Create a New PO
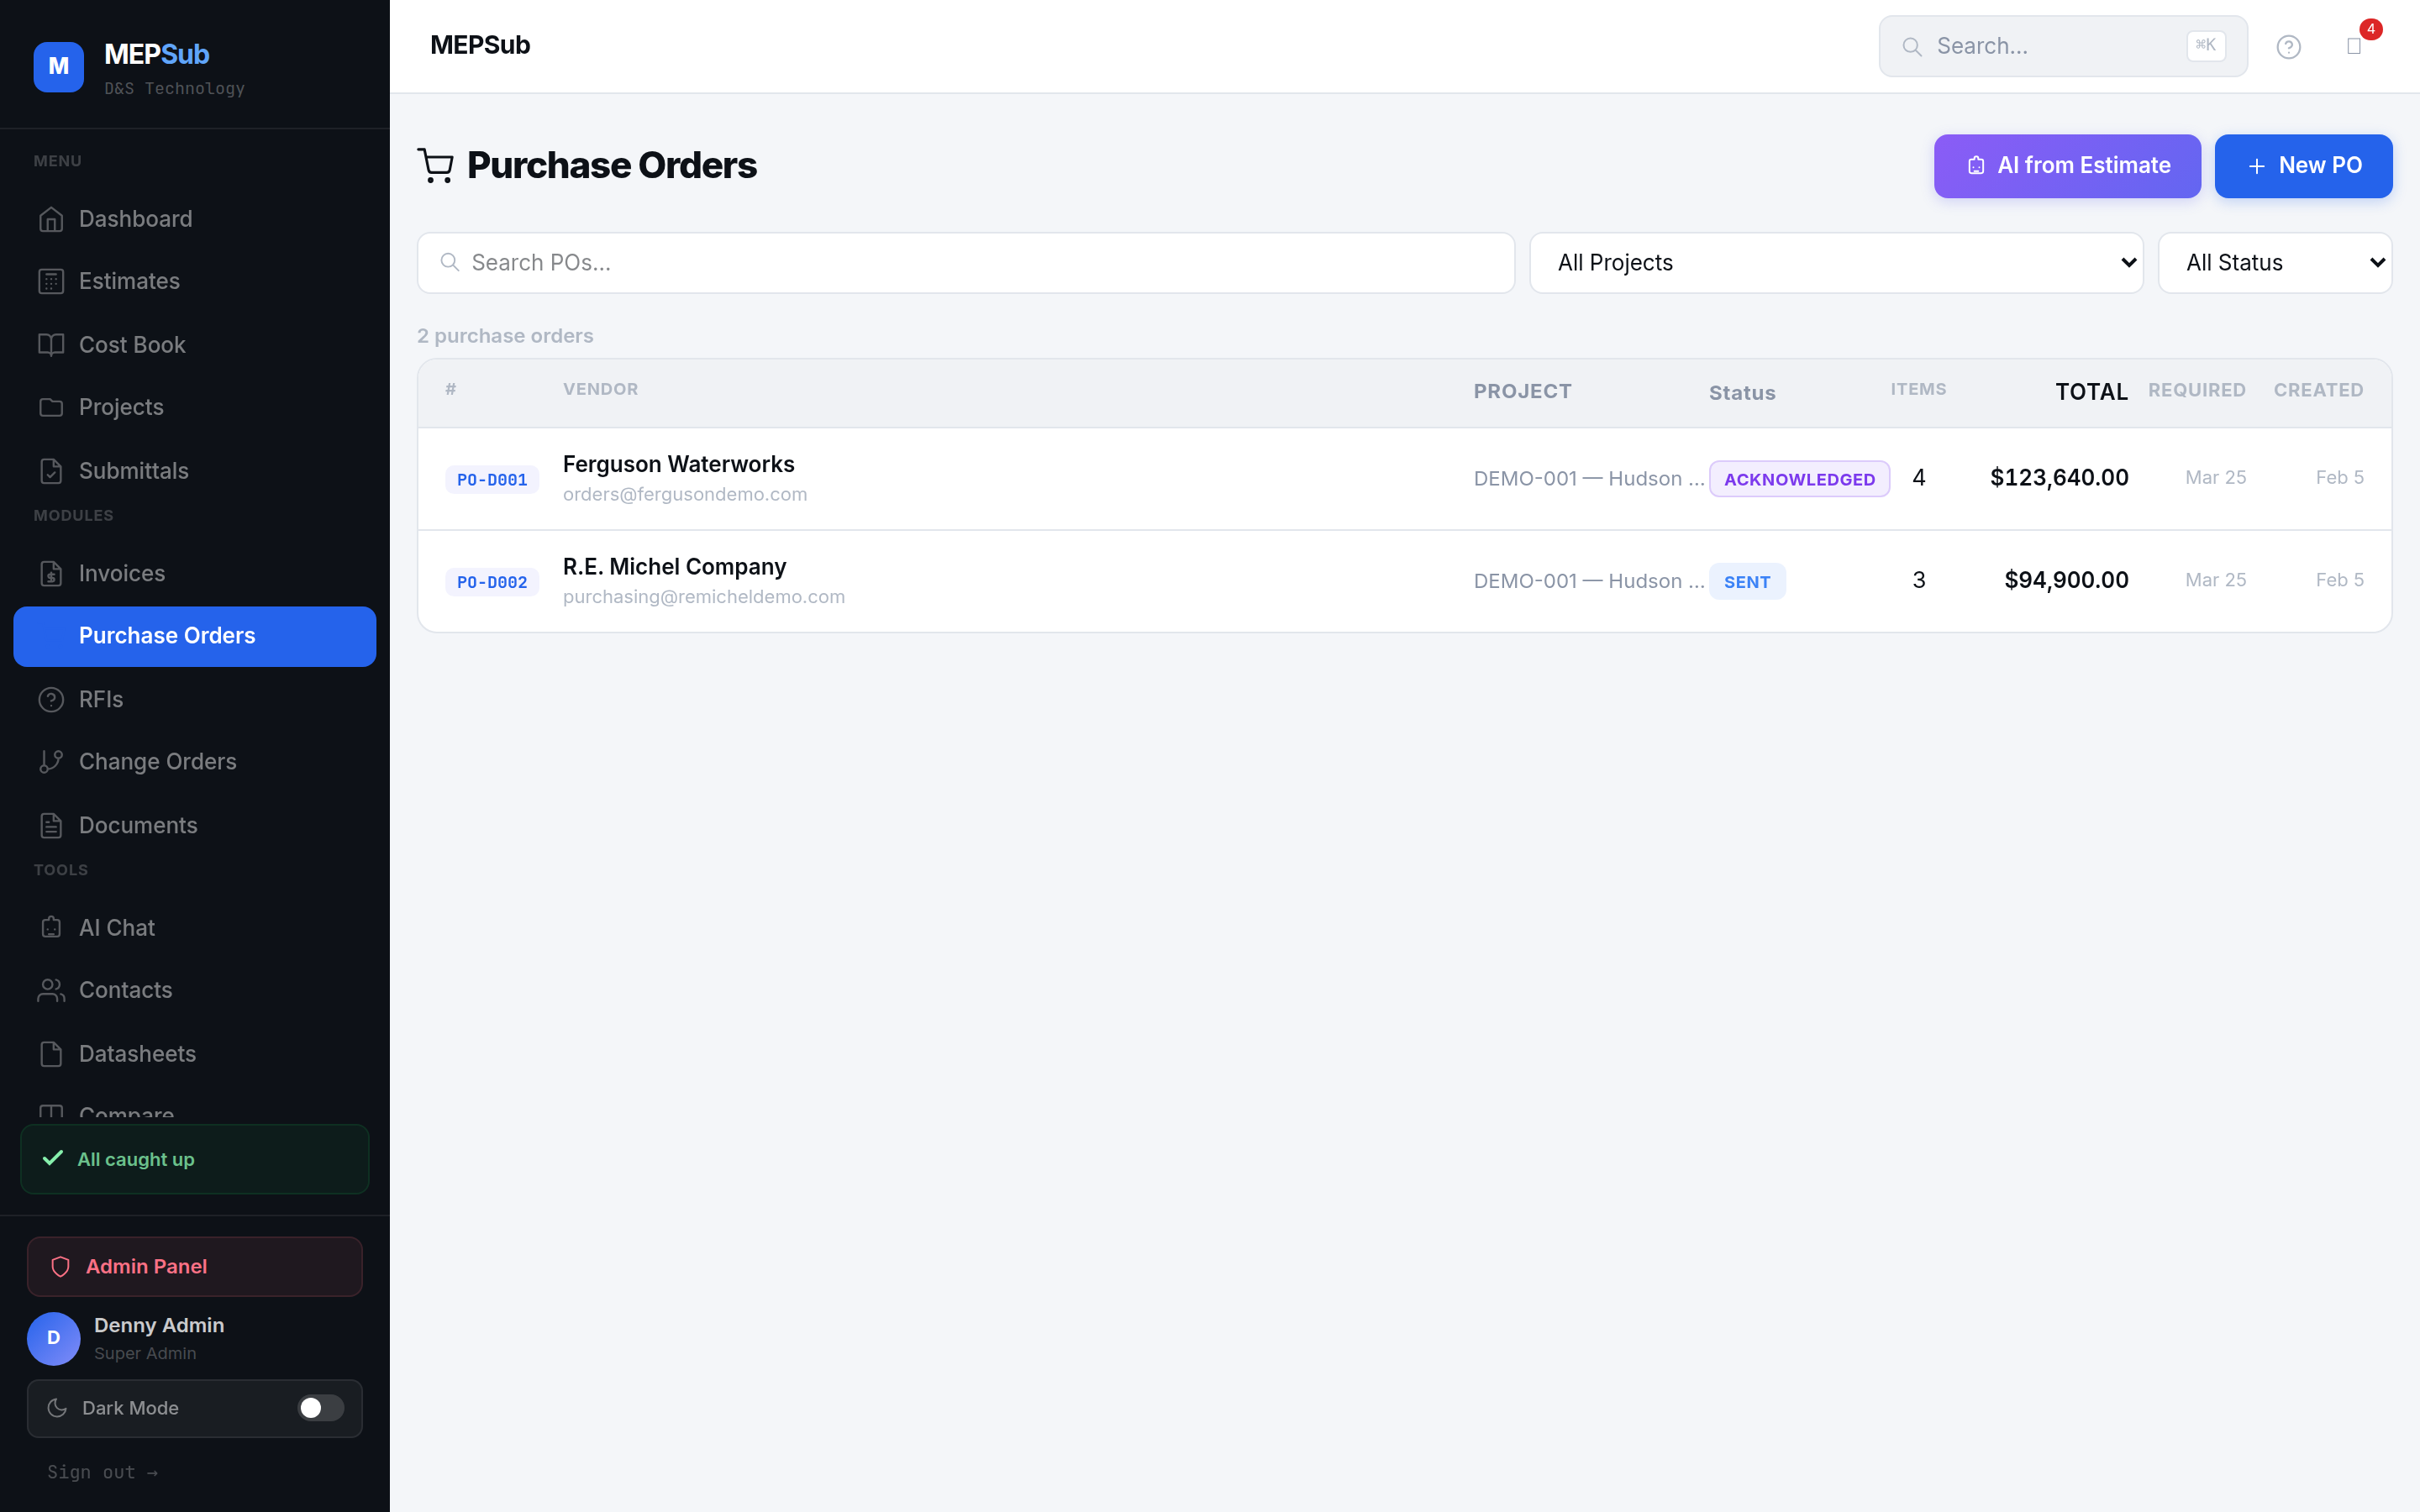2420x1512 pixels. (x=2303, y=166)
